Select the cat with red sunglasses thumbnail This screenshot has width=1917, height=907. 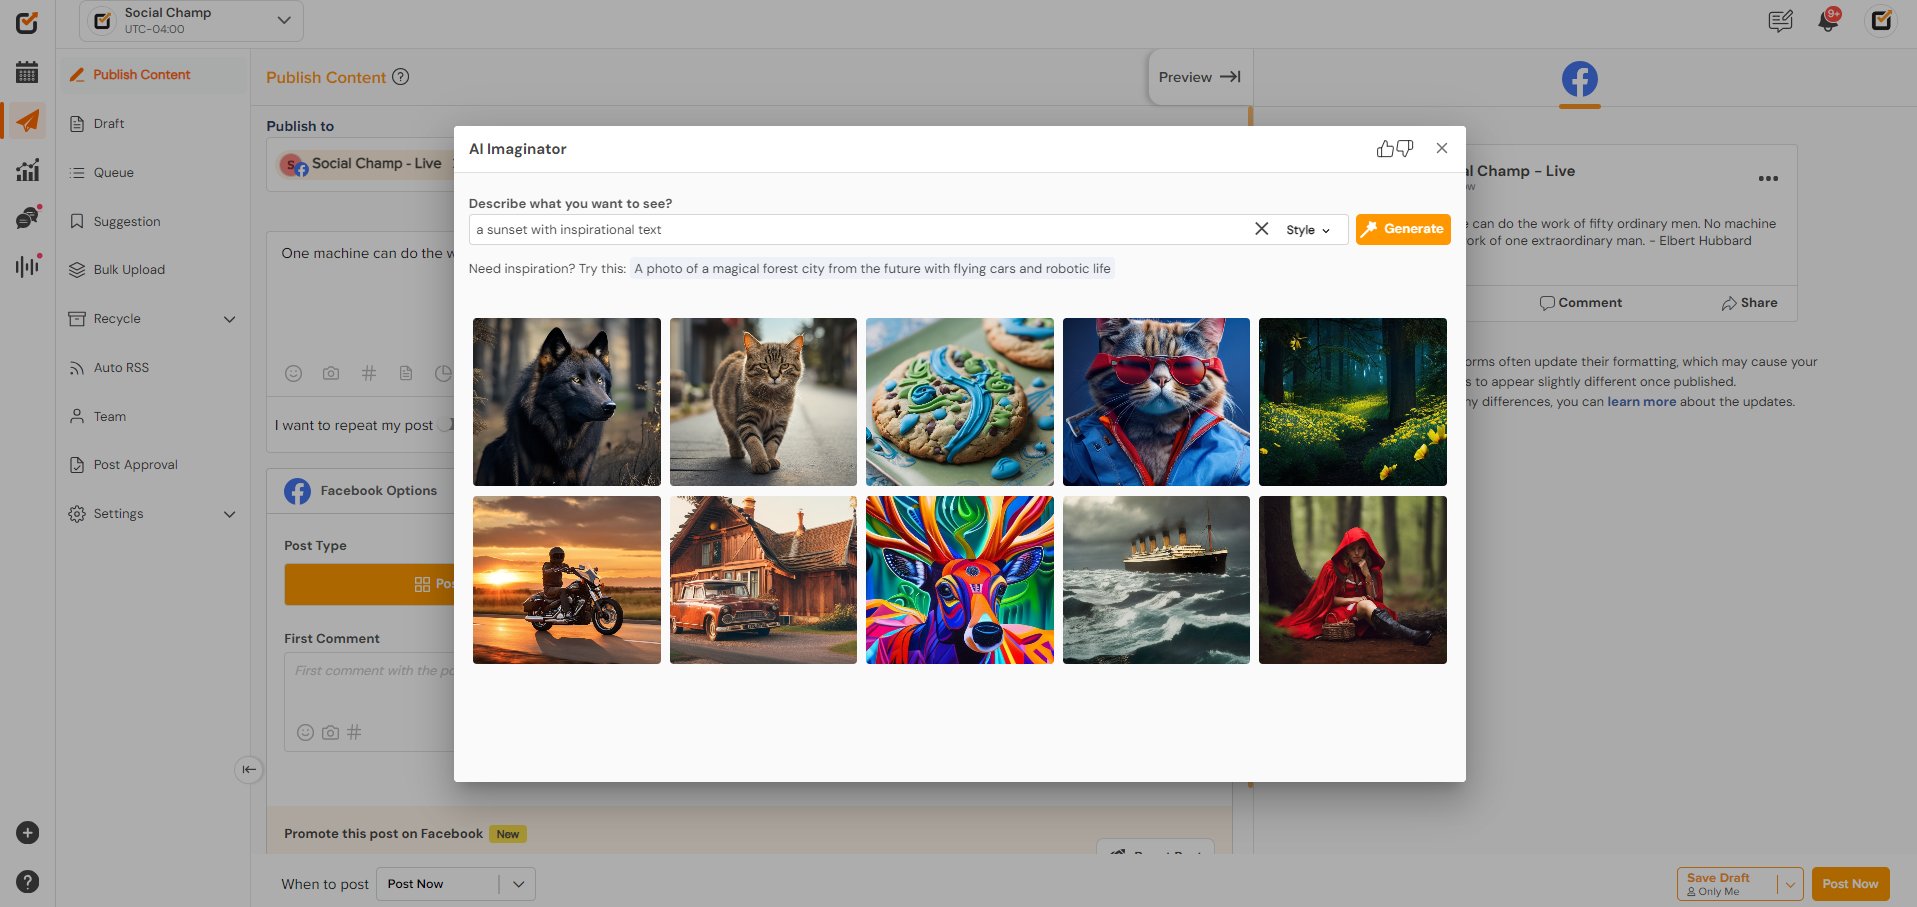coord(1156,402)
